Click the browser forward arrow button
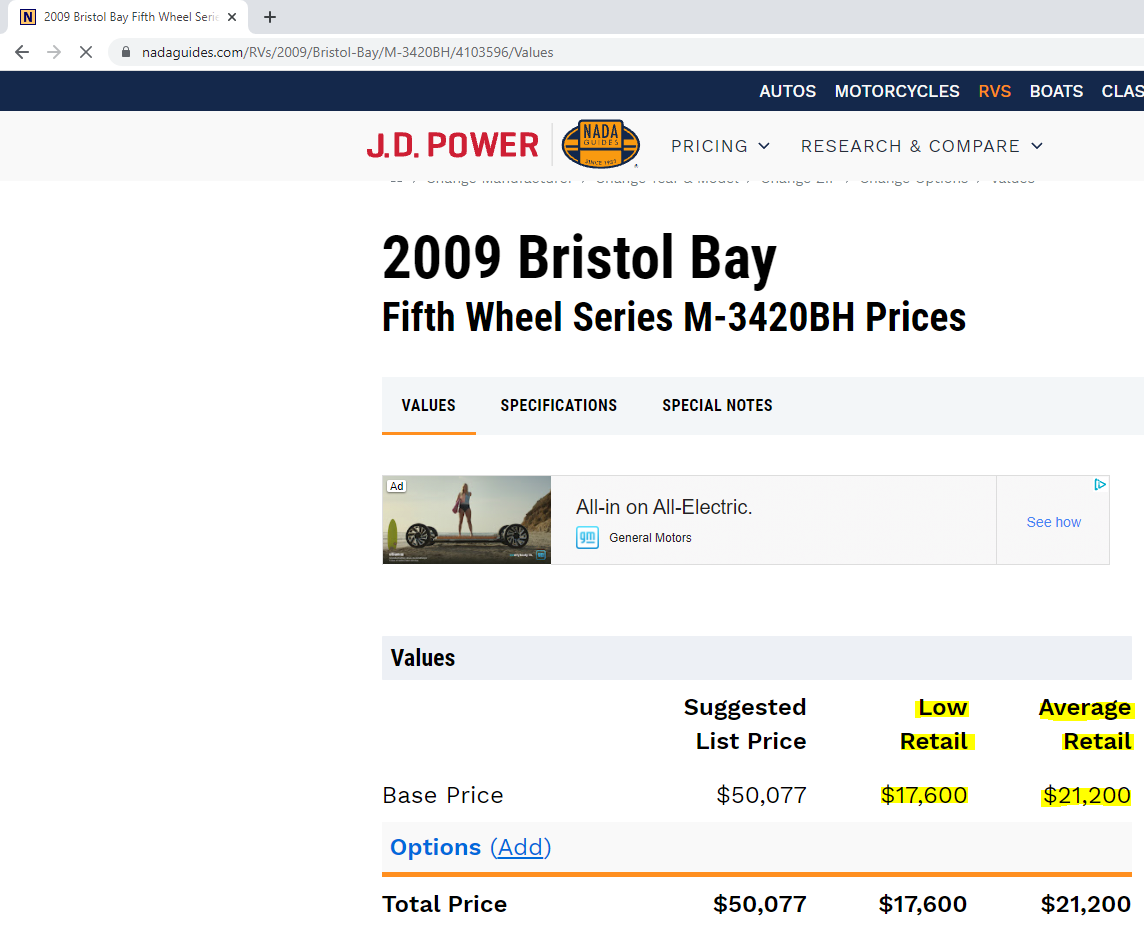 [54, 52]
